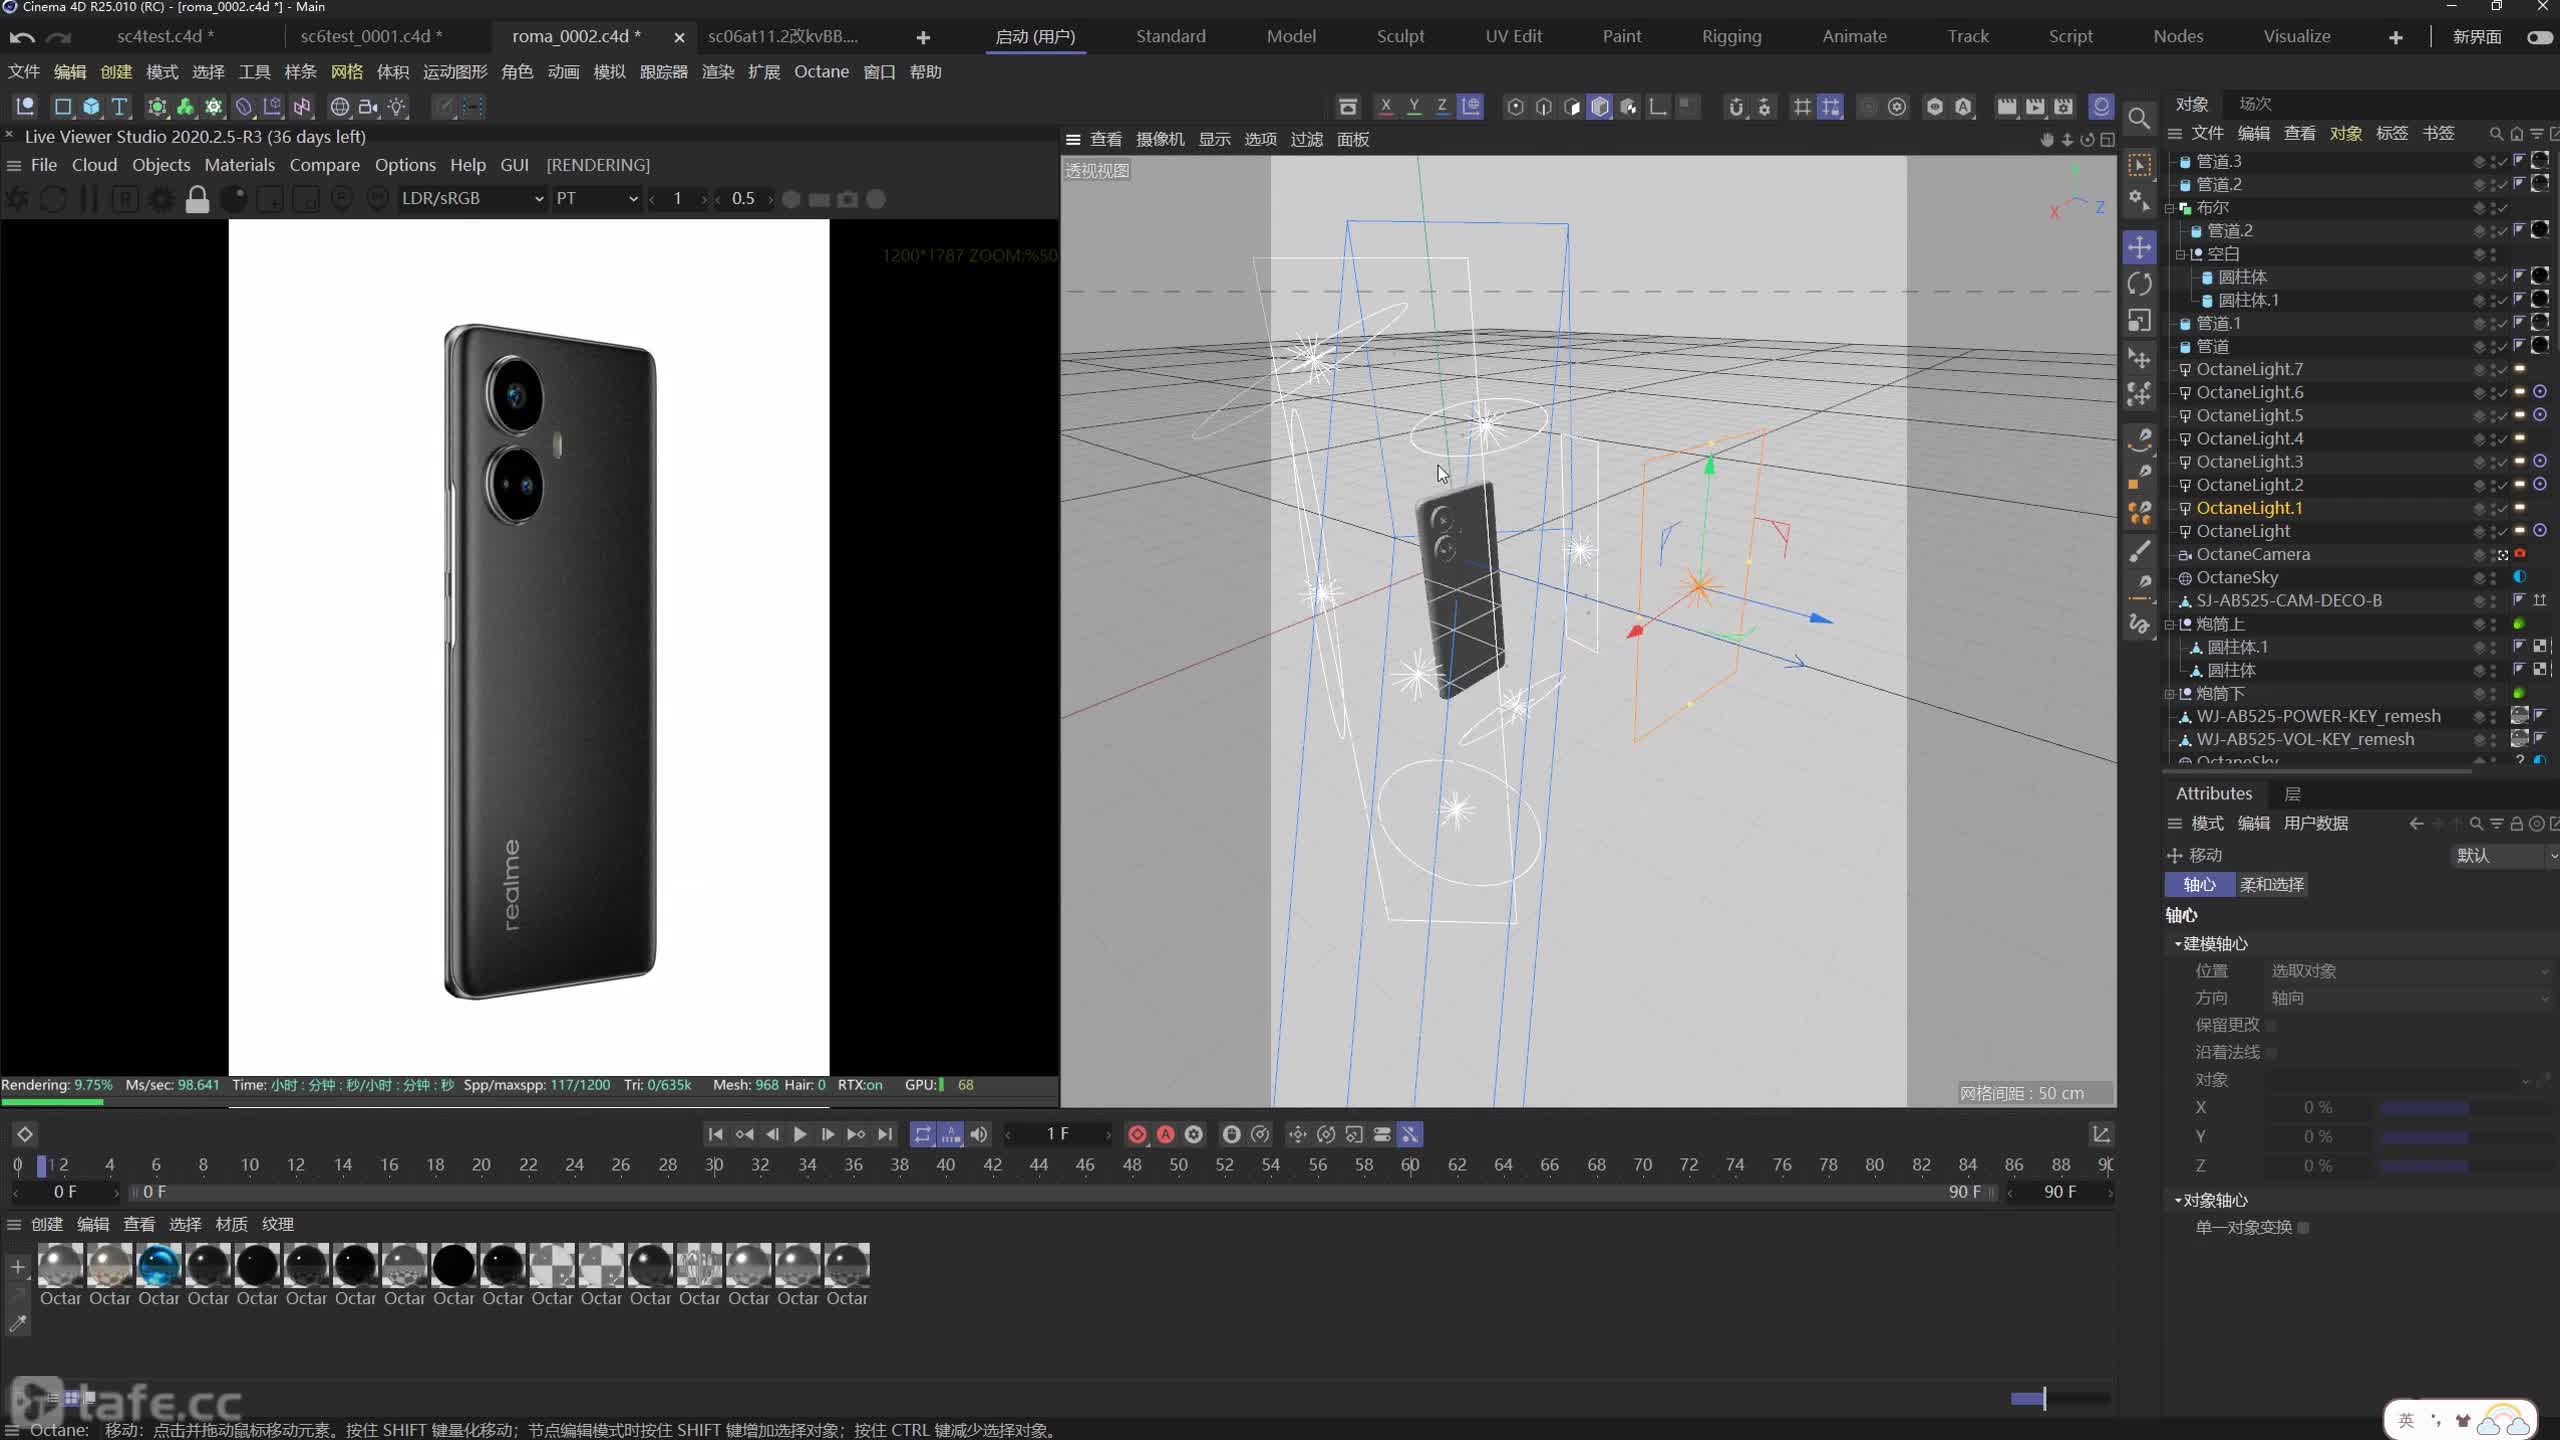This screenshot has height=1440, width=2560.
Task: Toggle the sound speaker icon in timeline
Action: (979, 1134)
